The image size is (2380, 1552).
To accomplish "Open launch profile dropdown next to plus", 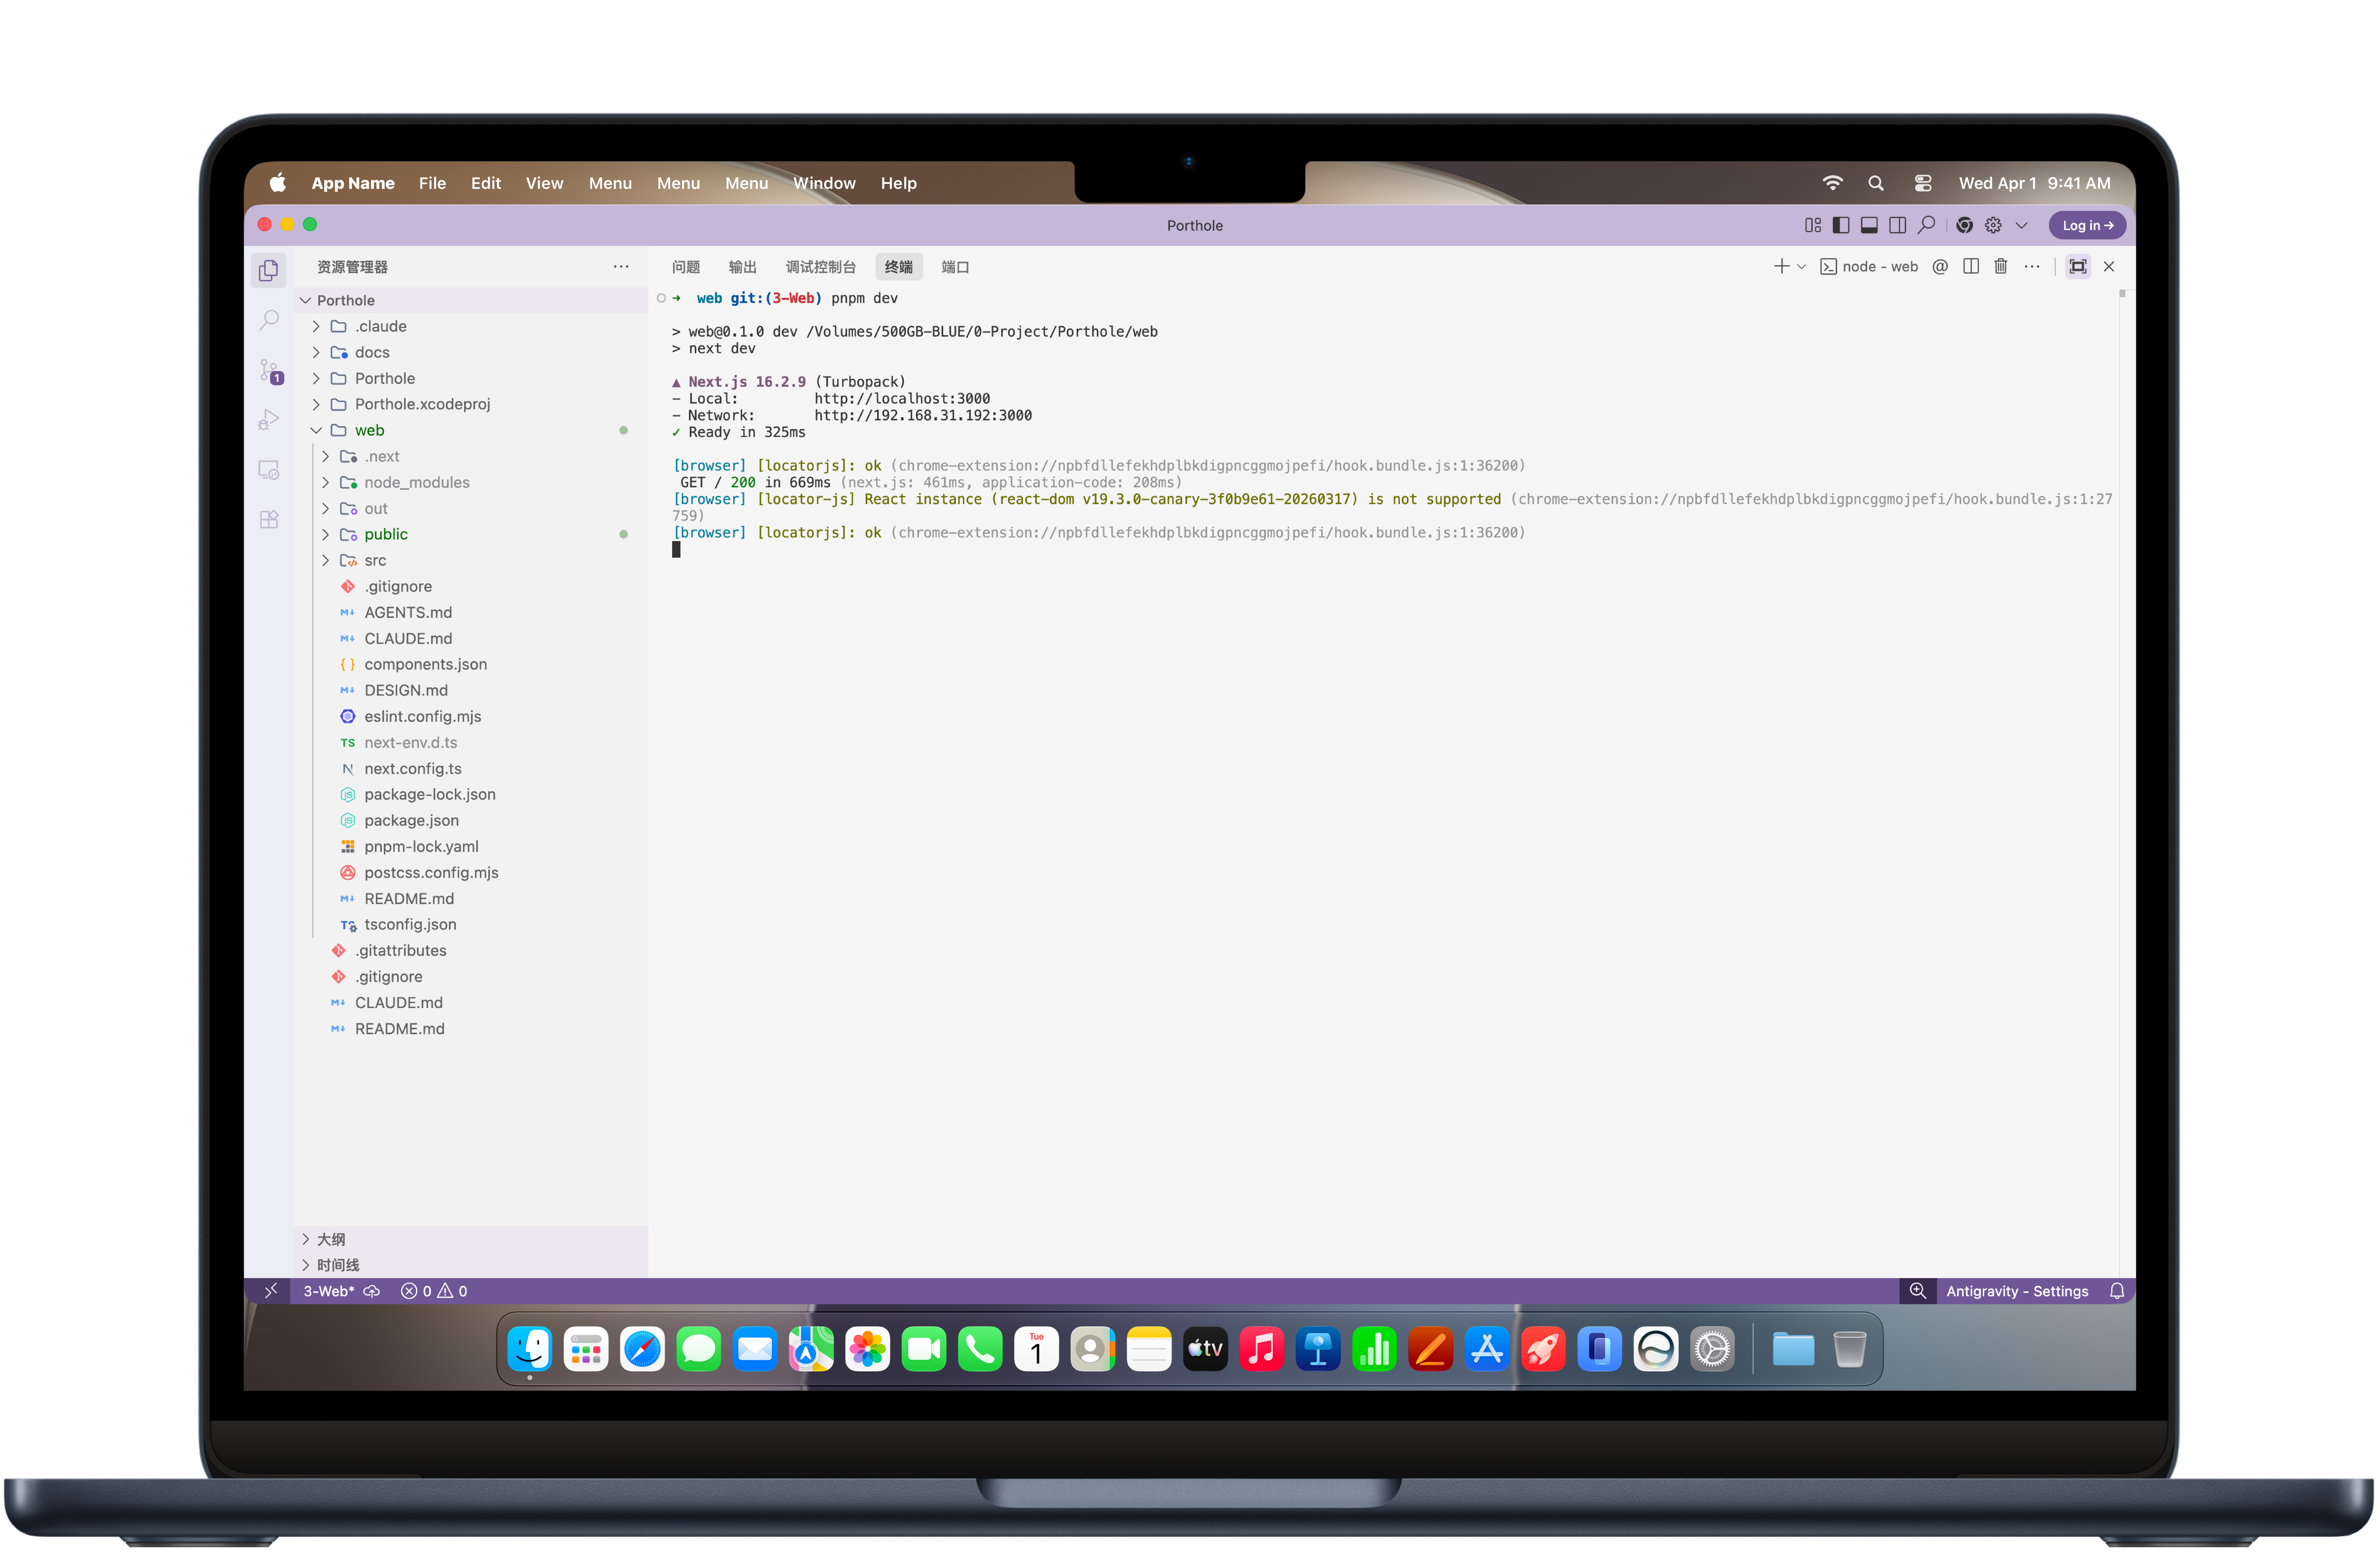I will pyautogui.click(x=1801, y=266).
